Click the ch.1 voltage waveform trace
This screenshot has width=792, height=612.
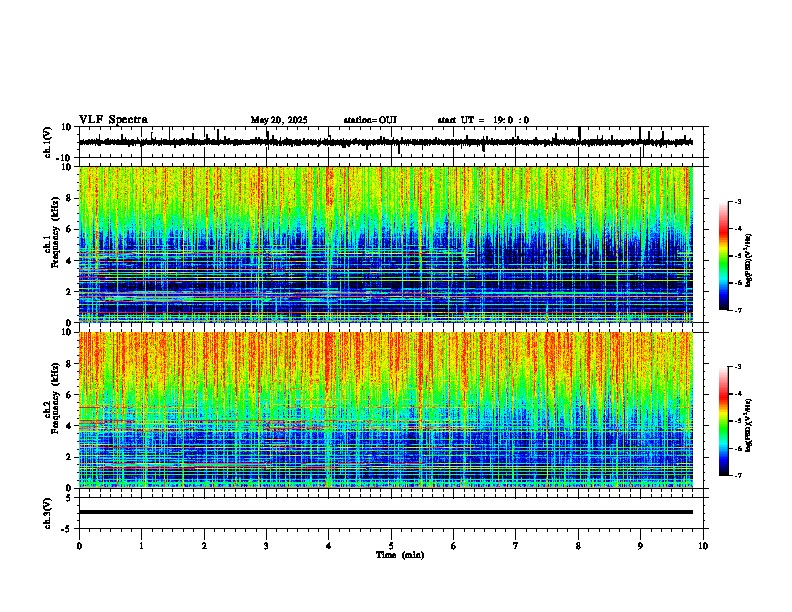[x=385, y=142]
